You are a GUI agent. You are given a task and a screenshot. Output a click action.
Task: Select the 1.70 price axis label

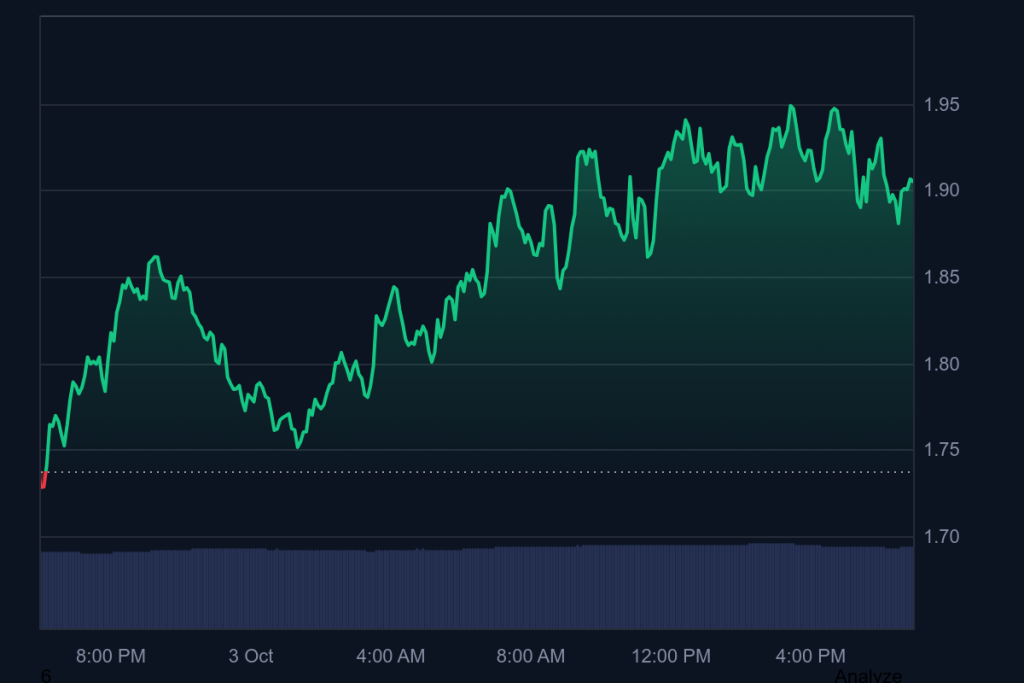point(941,537)
